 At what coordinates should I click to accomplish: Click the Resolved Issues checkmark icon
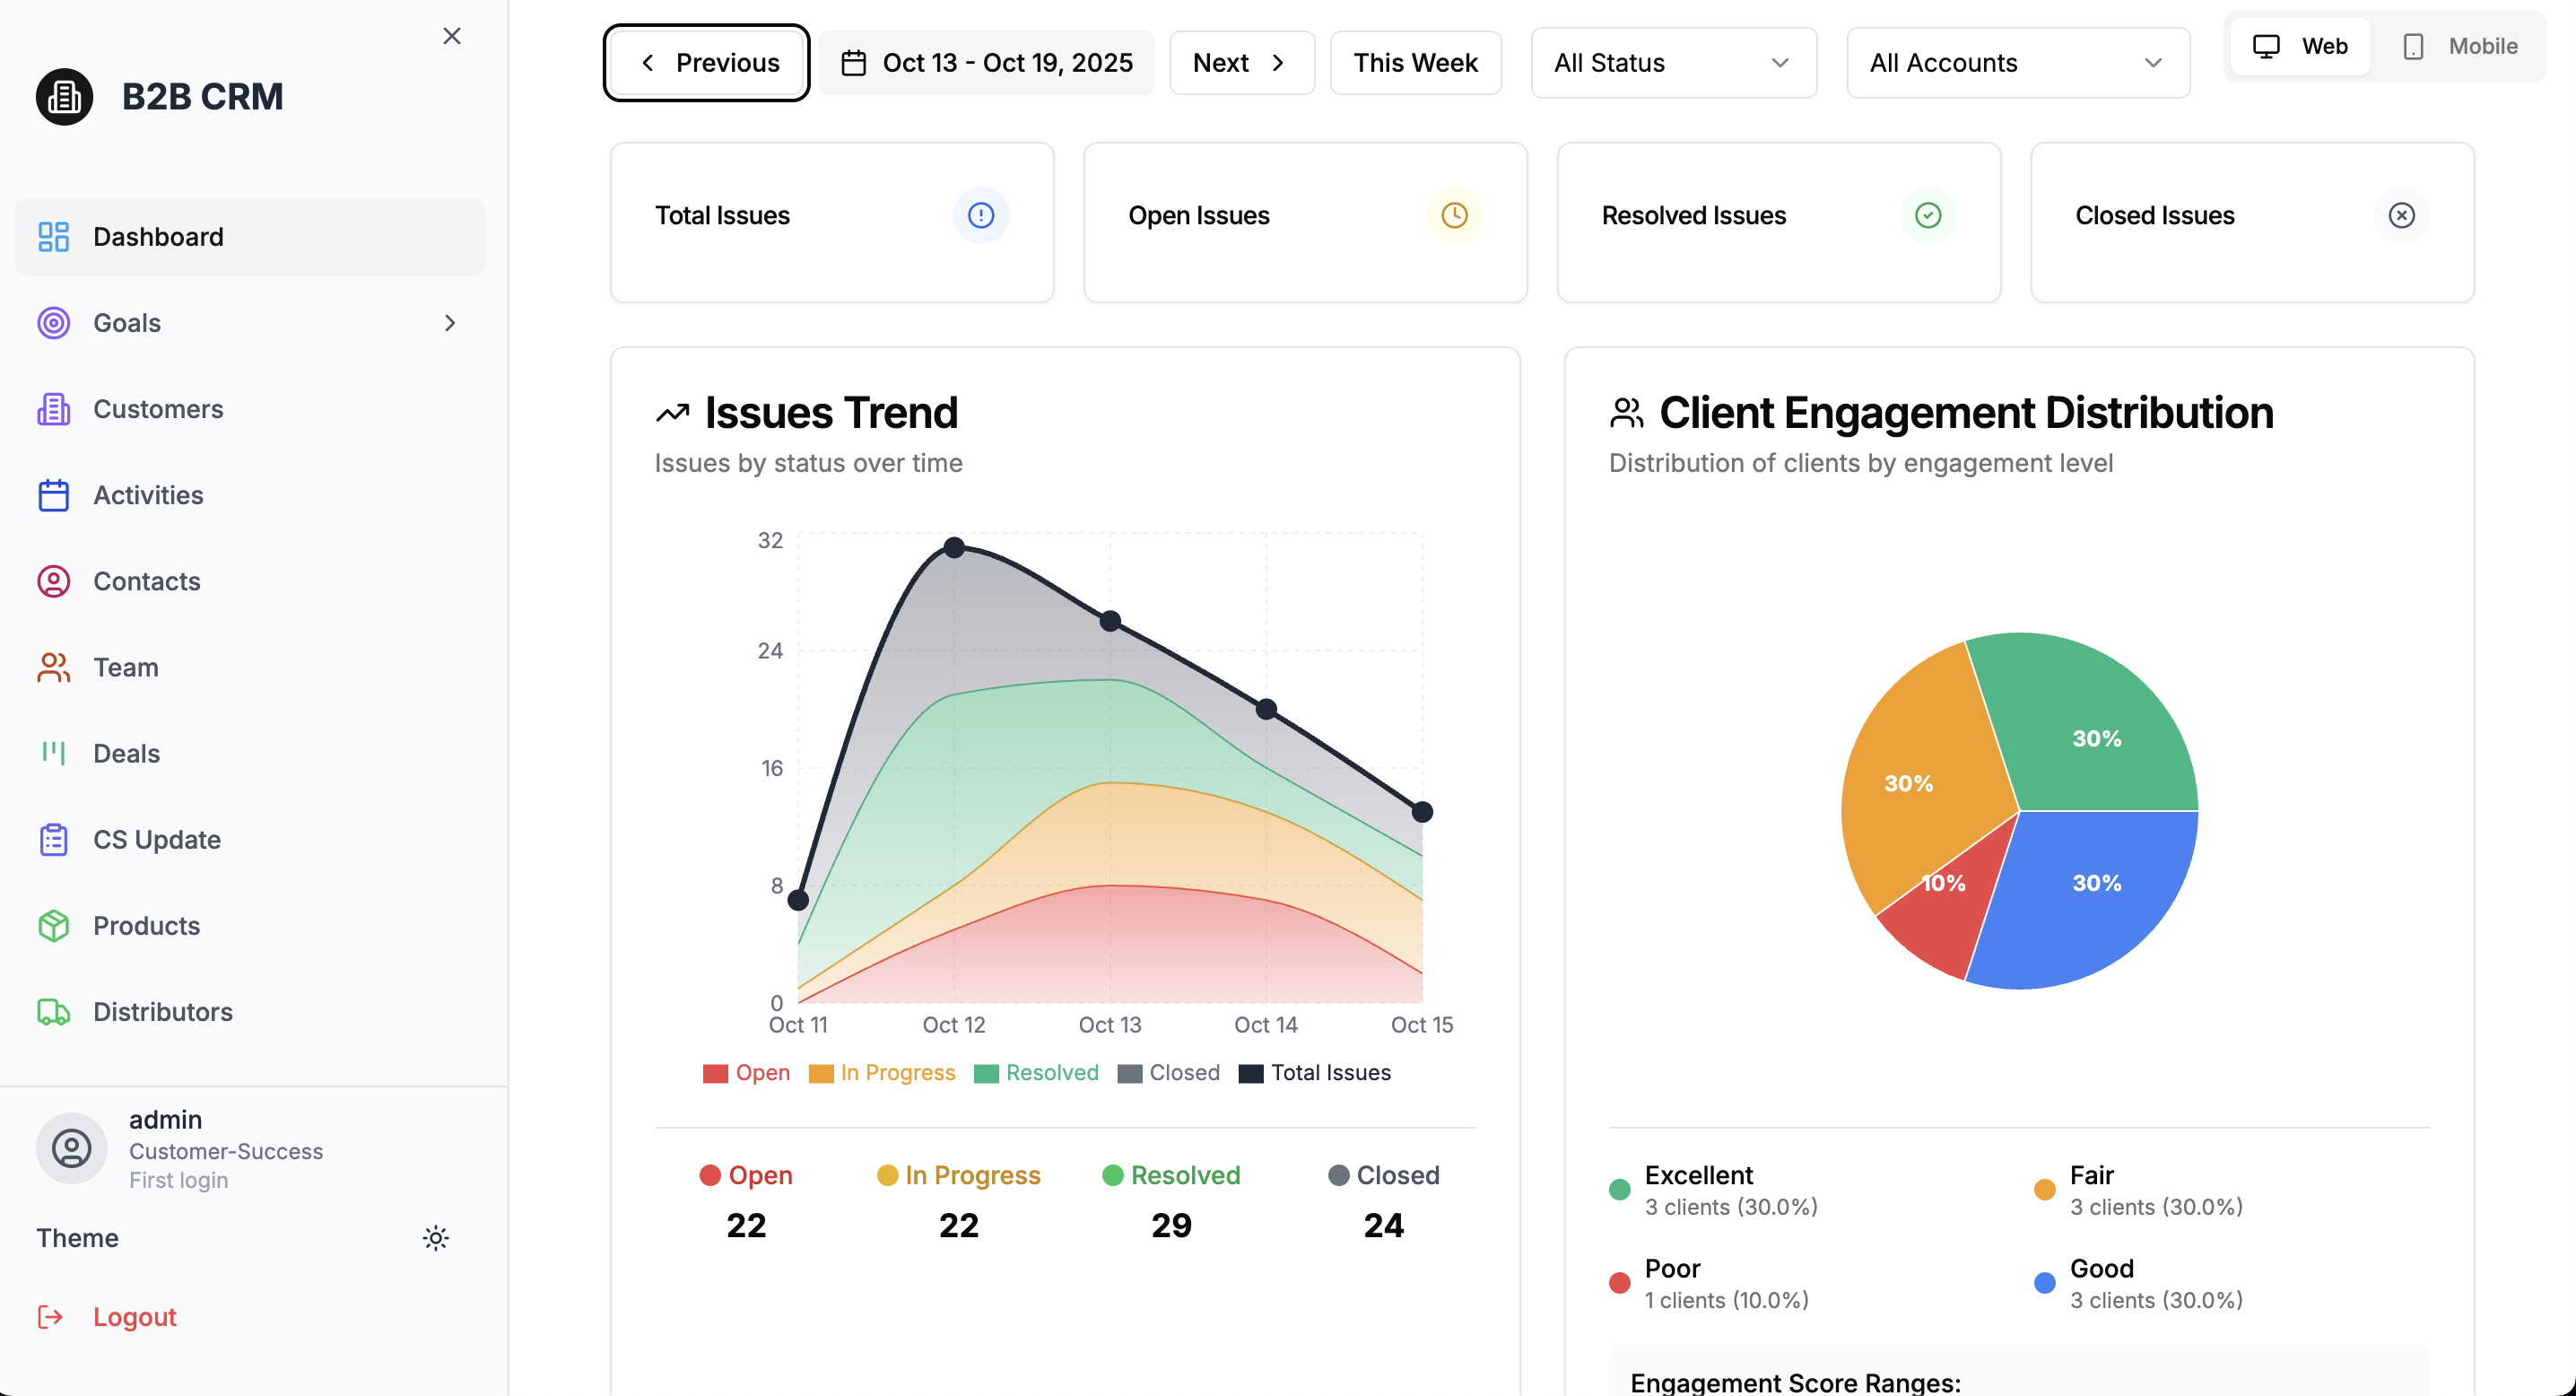click(1927, 215)
